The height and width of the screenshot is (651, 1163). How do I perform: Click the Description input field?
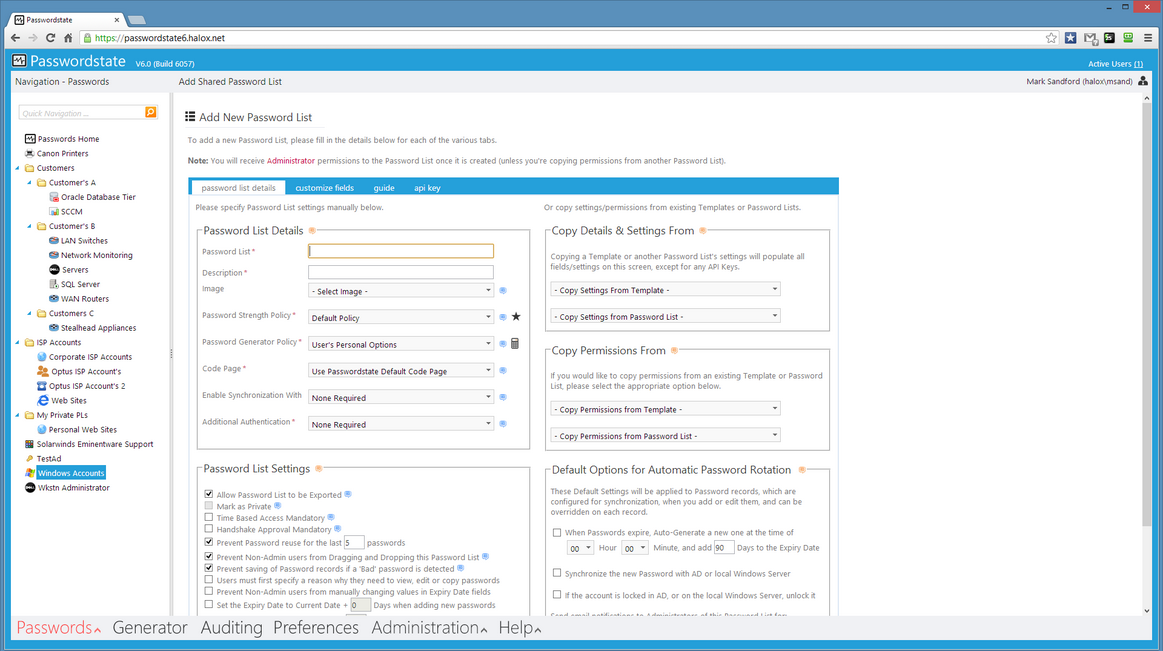click(x=401, y=272)
